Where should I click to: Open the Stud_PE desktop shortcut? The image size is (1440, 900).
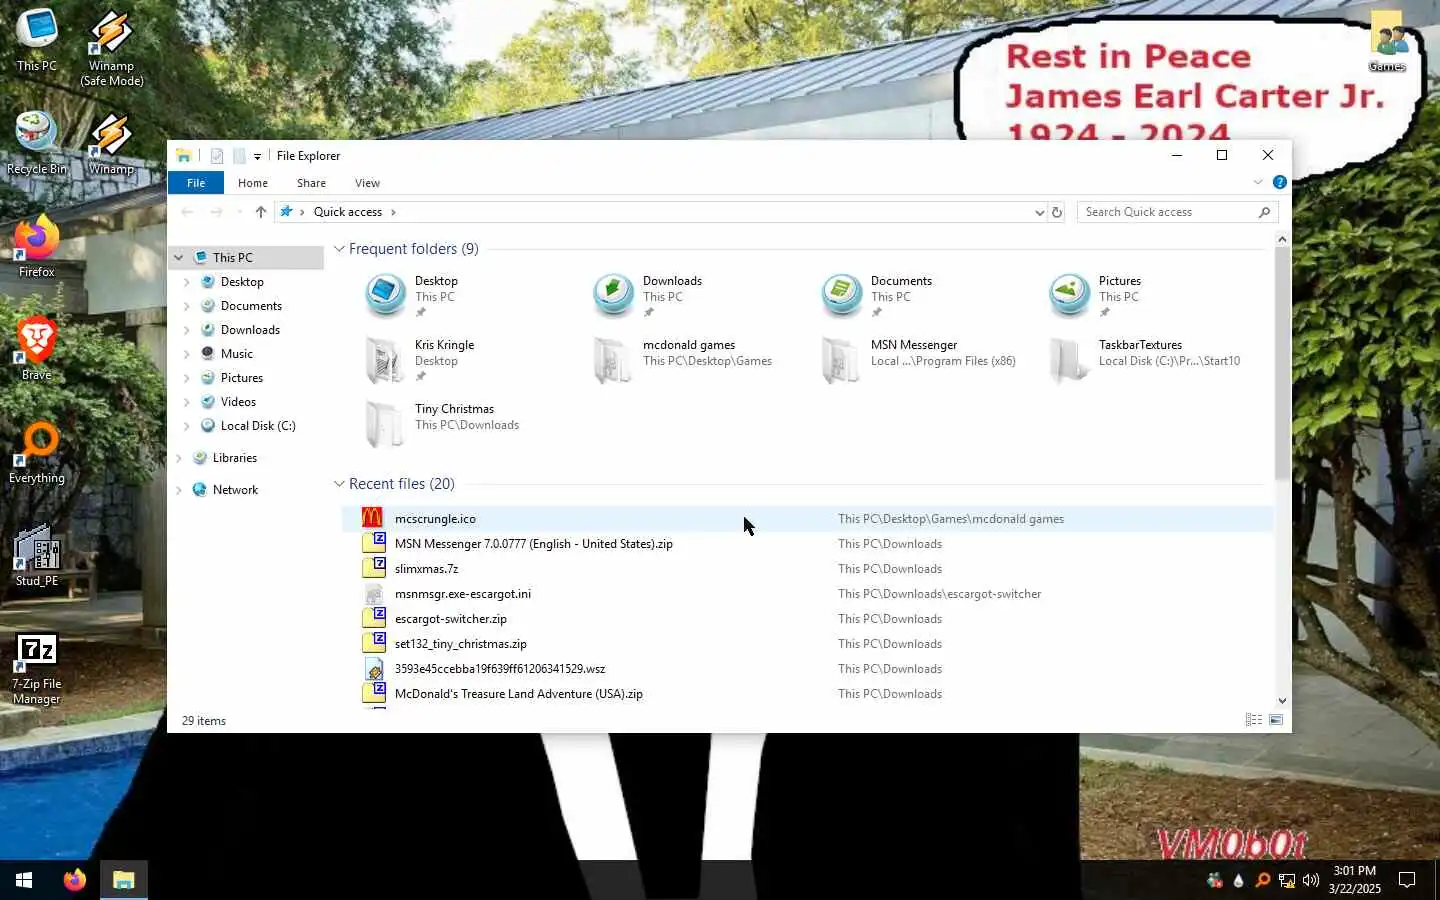[x=37, y=555]
